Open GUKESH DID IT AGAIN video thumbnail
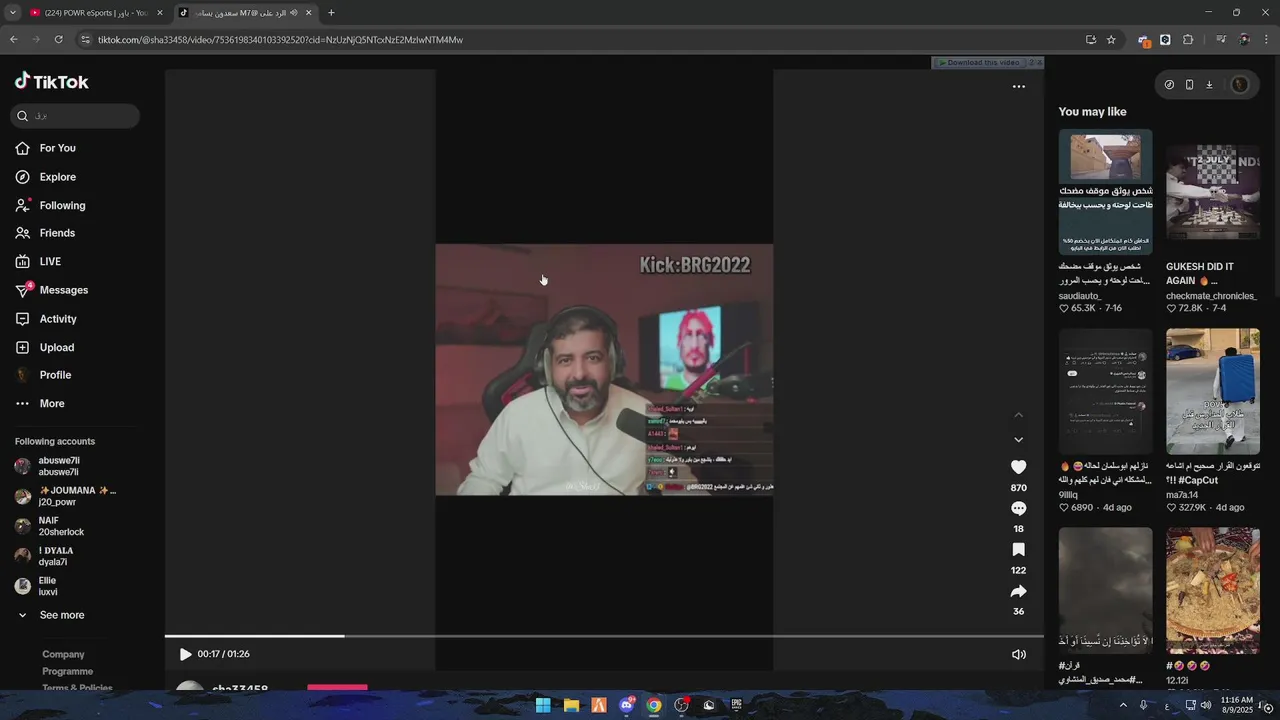The image size is (1280, 720). (1212, 192)
